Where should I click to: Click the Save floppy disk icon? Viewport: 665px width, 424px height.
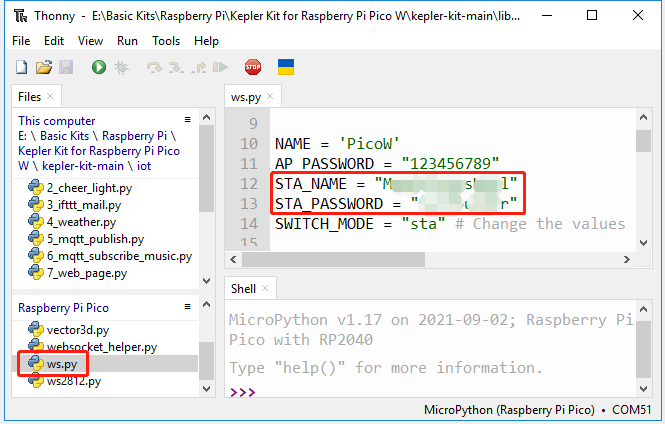coord(66,67)
